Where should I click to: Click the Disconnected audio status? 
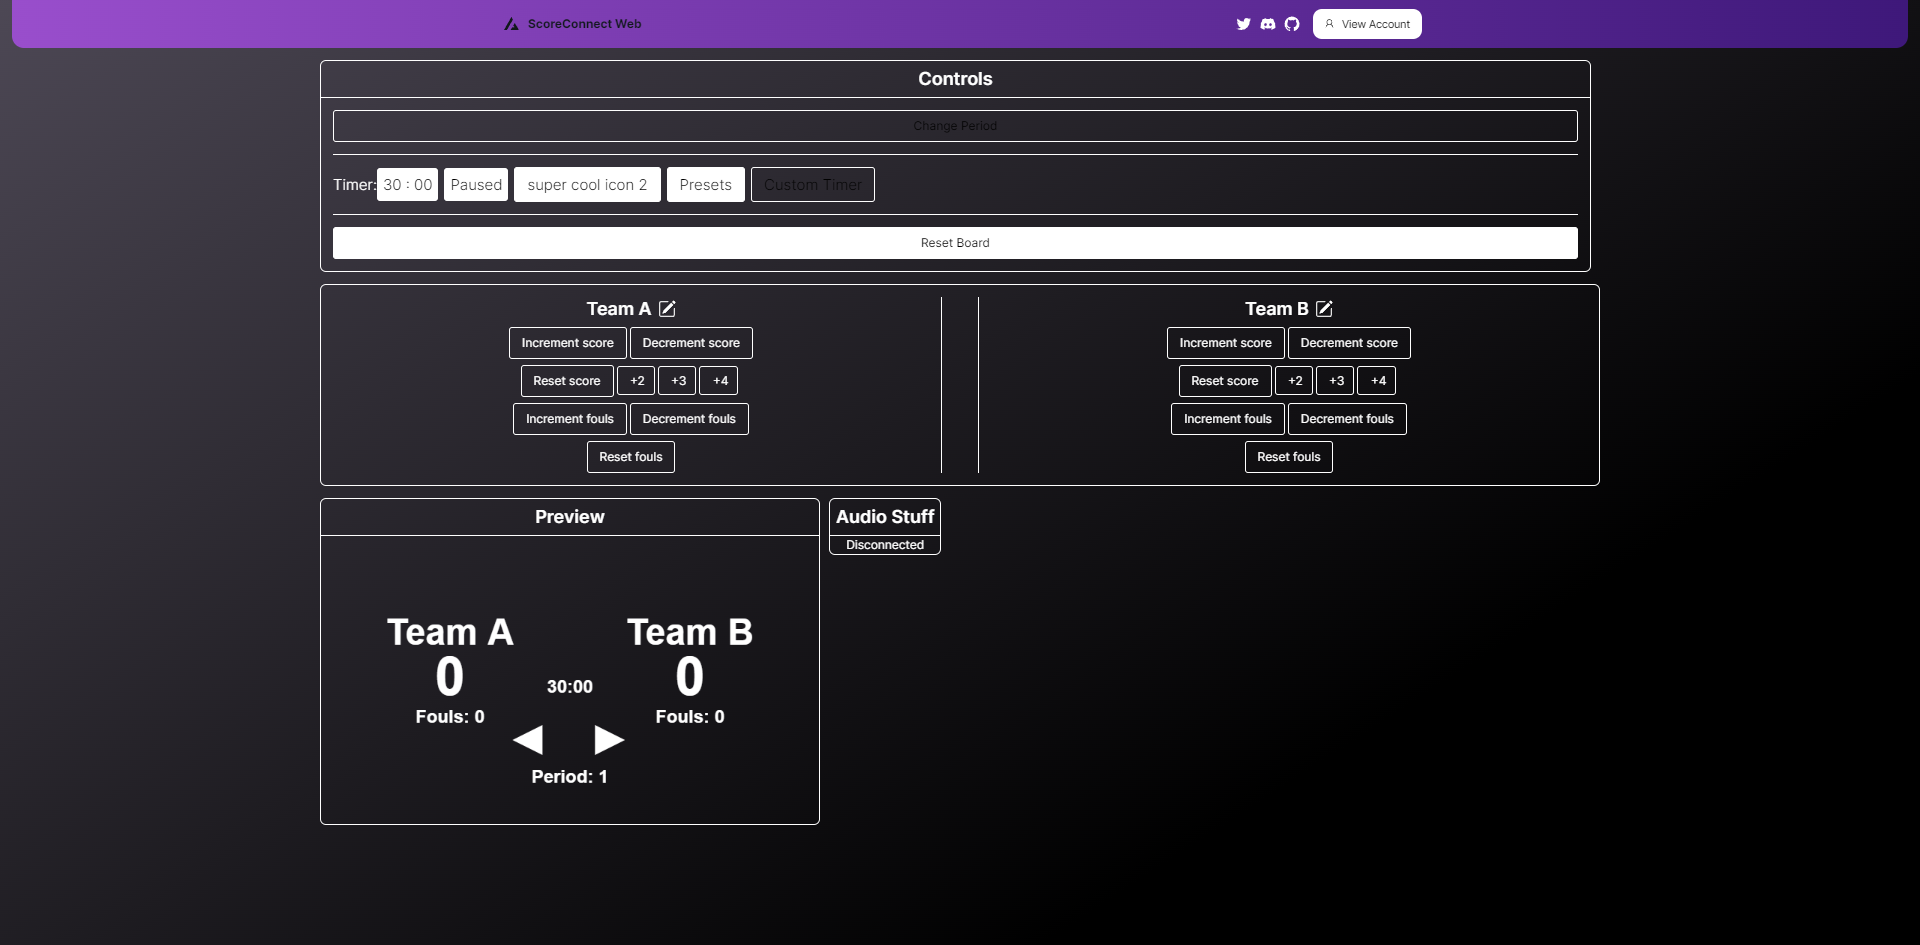[885, 545]
